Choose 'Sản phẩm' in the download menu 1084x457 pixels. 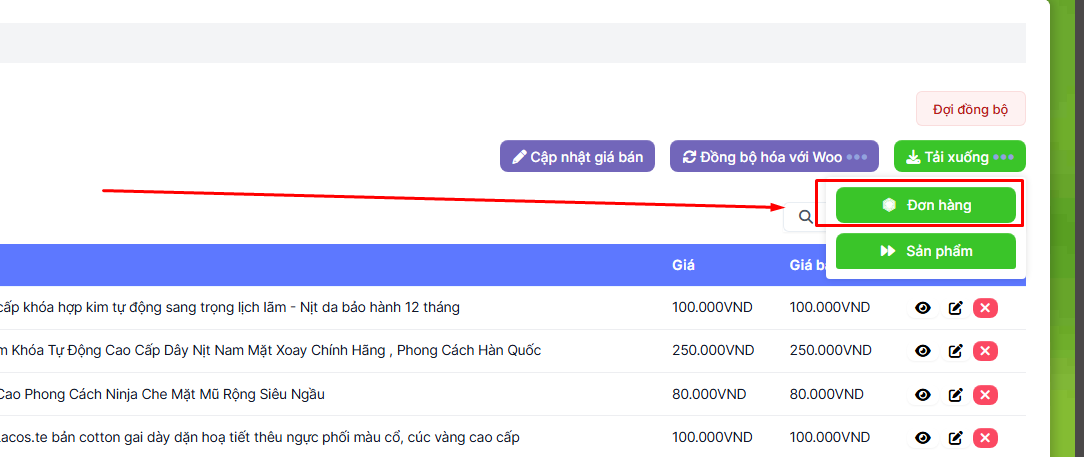click(925, 251)
